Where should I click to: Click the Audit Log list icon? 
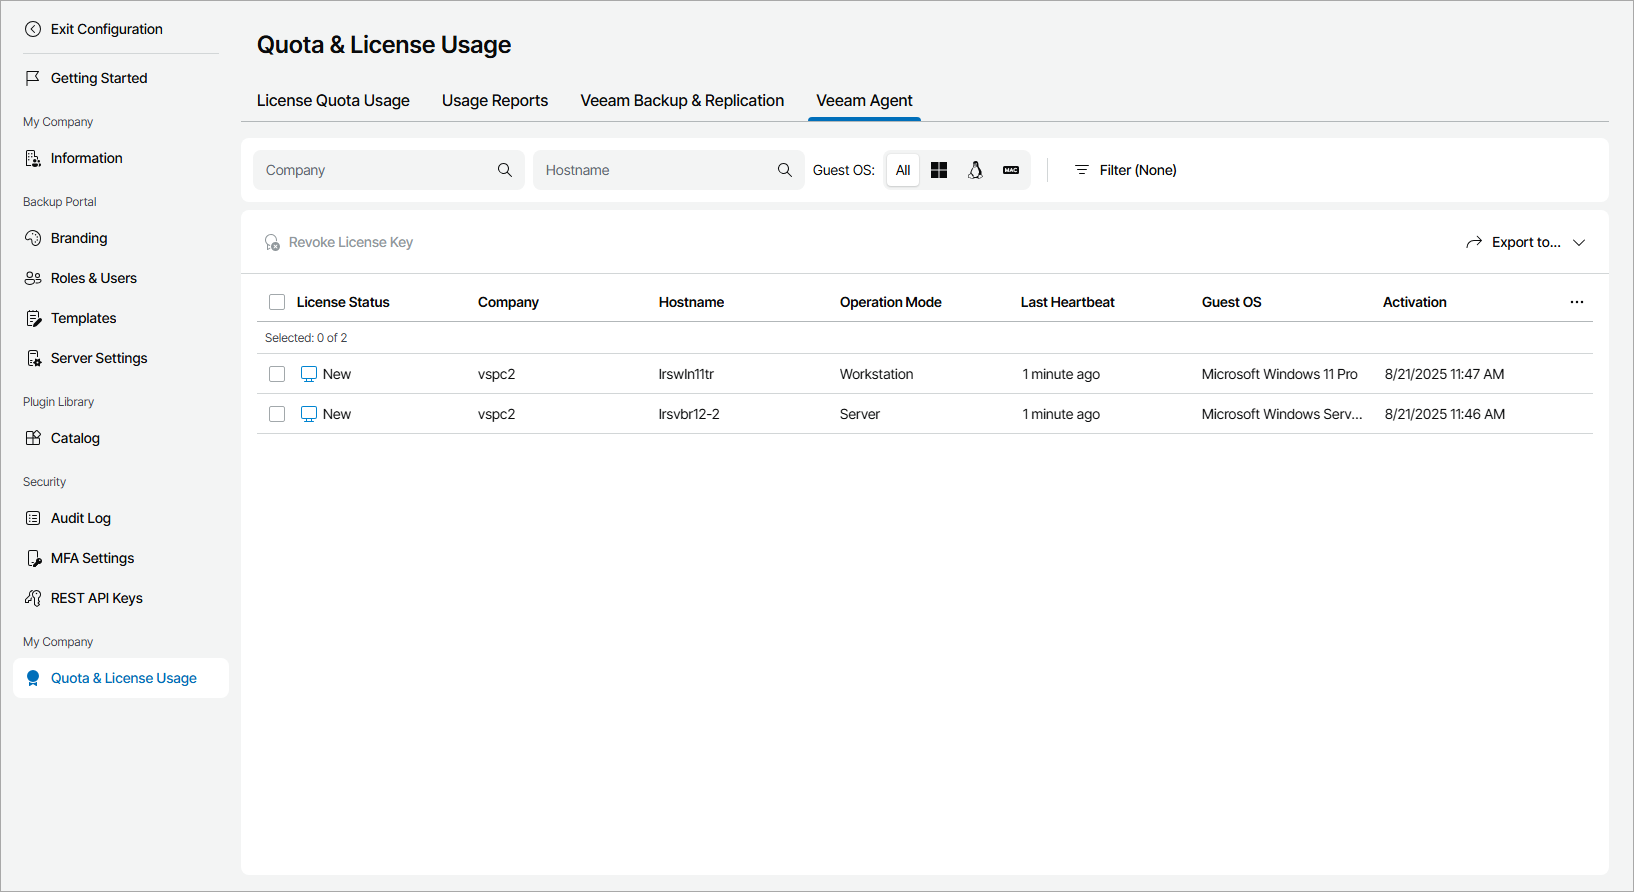click(33, 518)
